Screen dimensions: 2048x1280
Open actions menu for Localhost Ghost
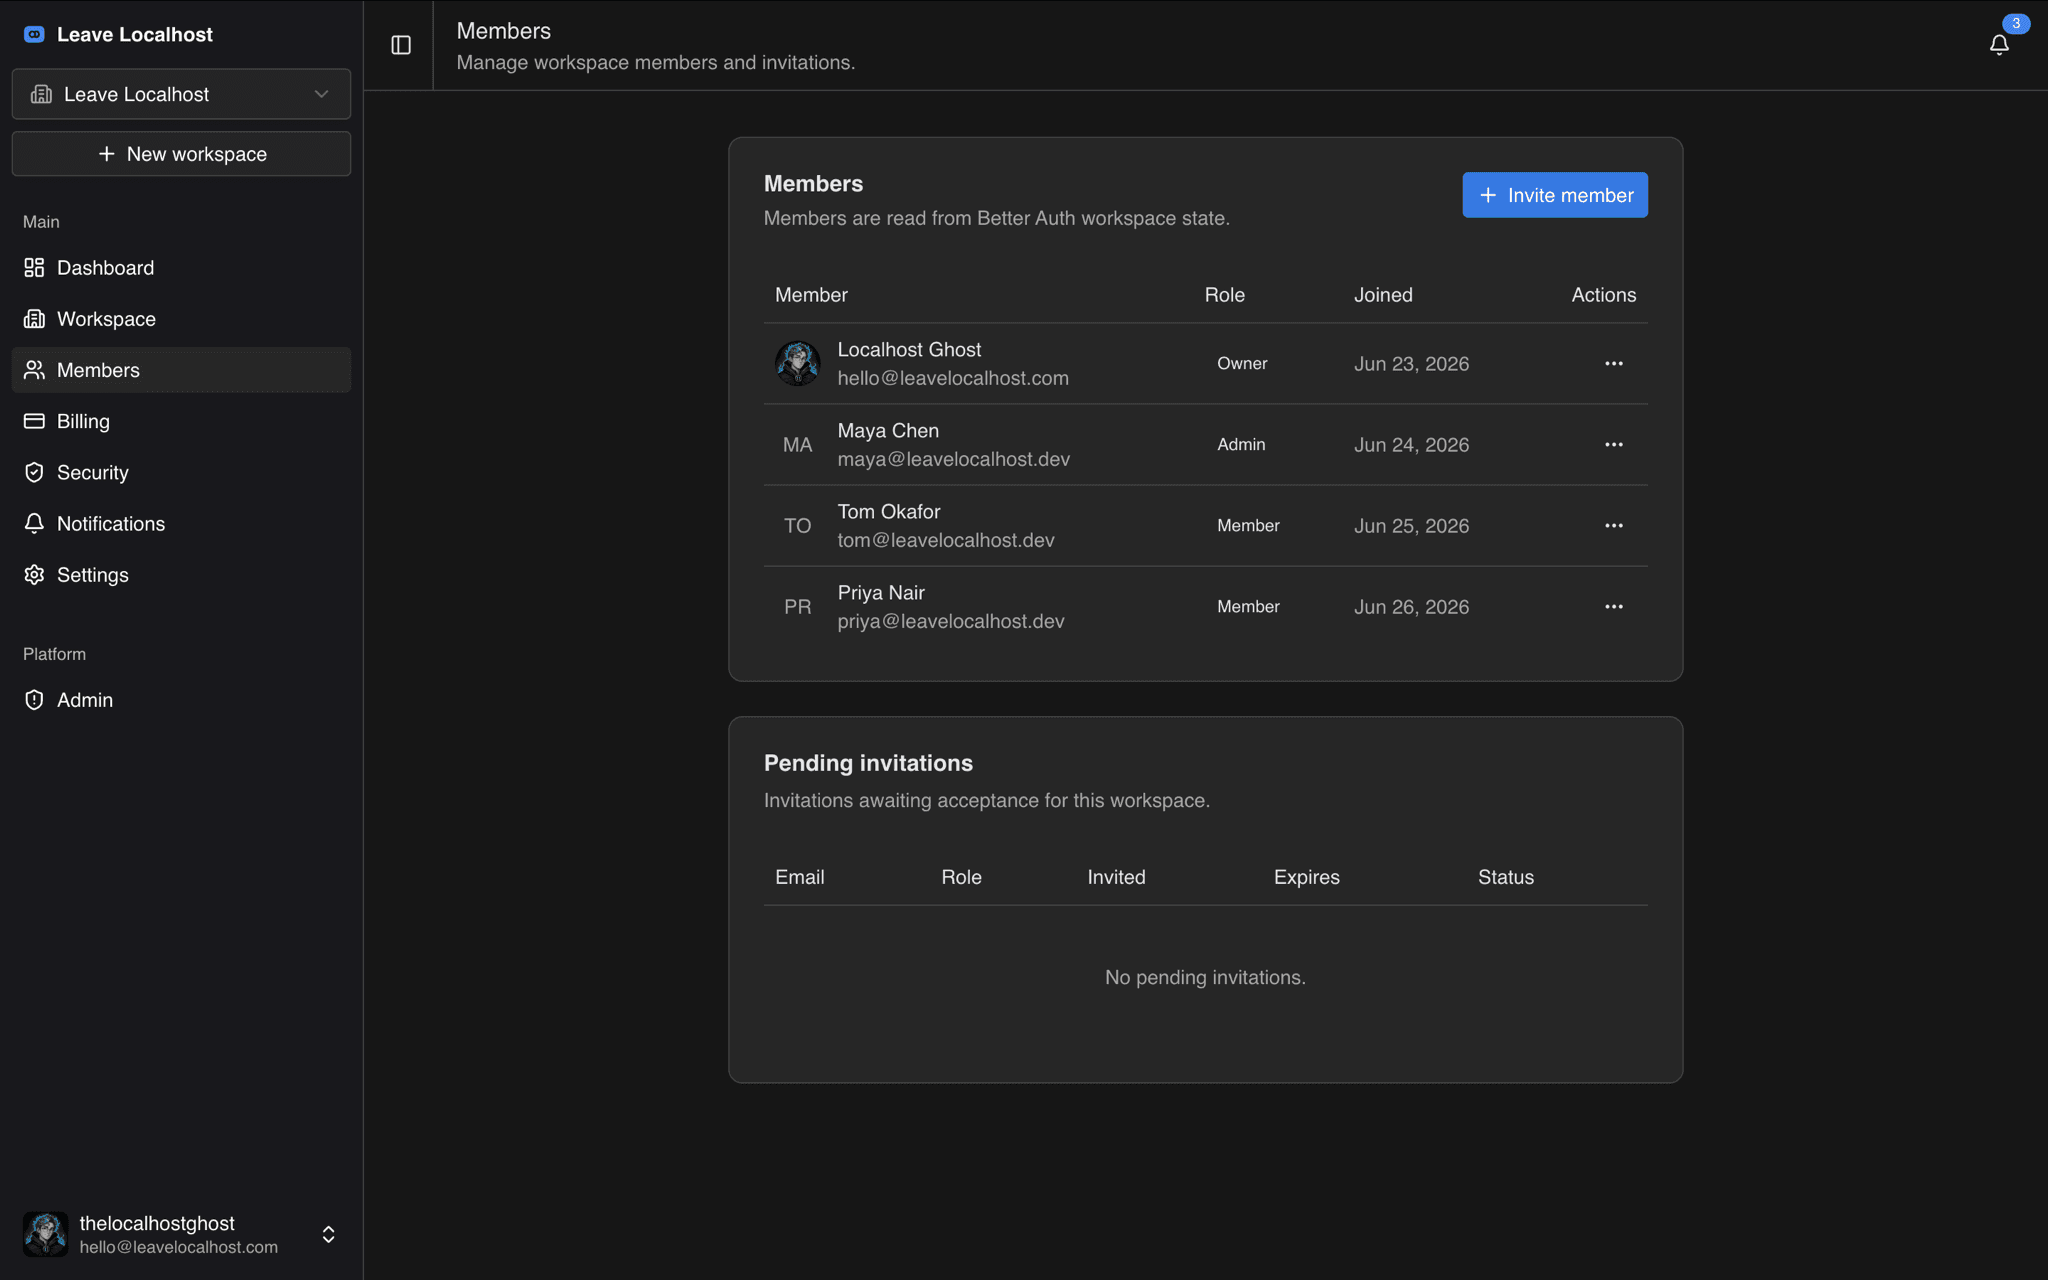[1613, 363]
